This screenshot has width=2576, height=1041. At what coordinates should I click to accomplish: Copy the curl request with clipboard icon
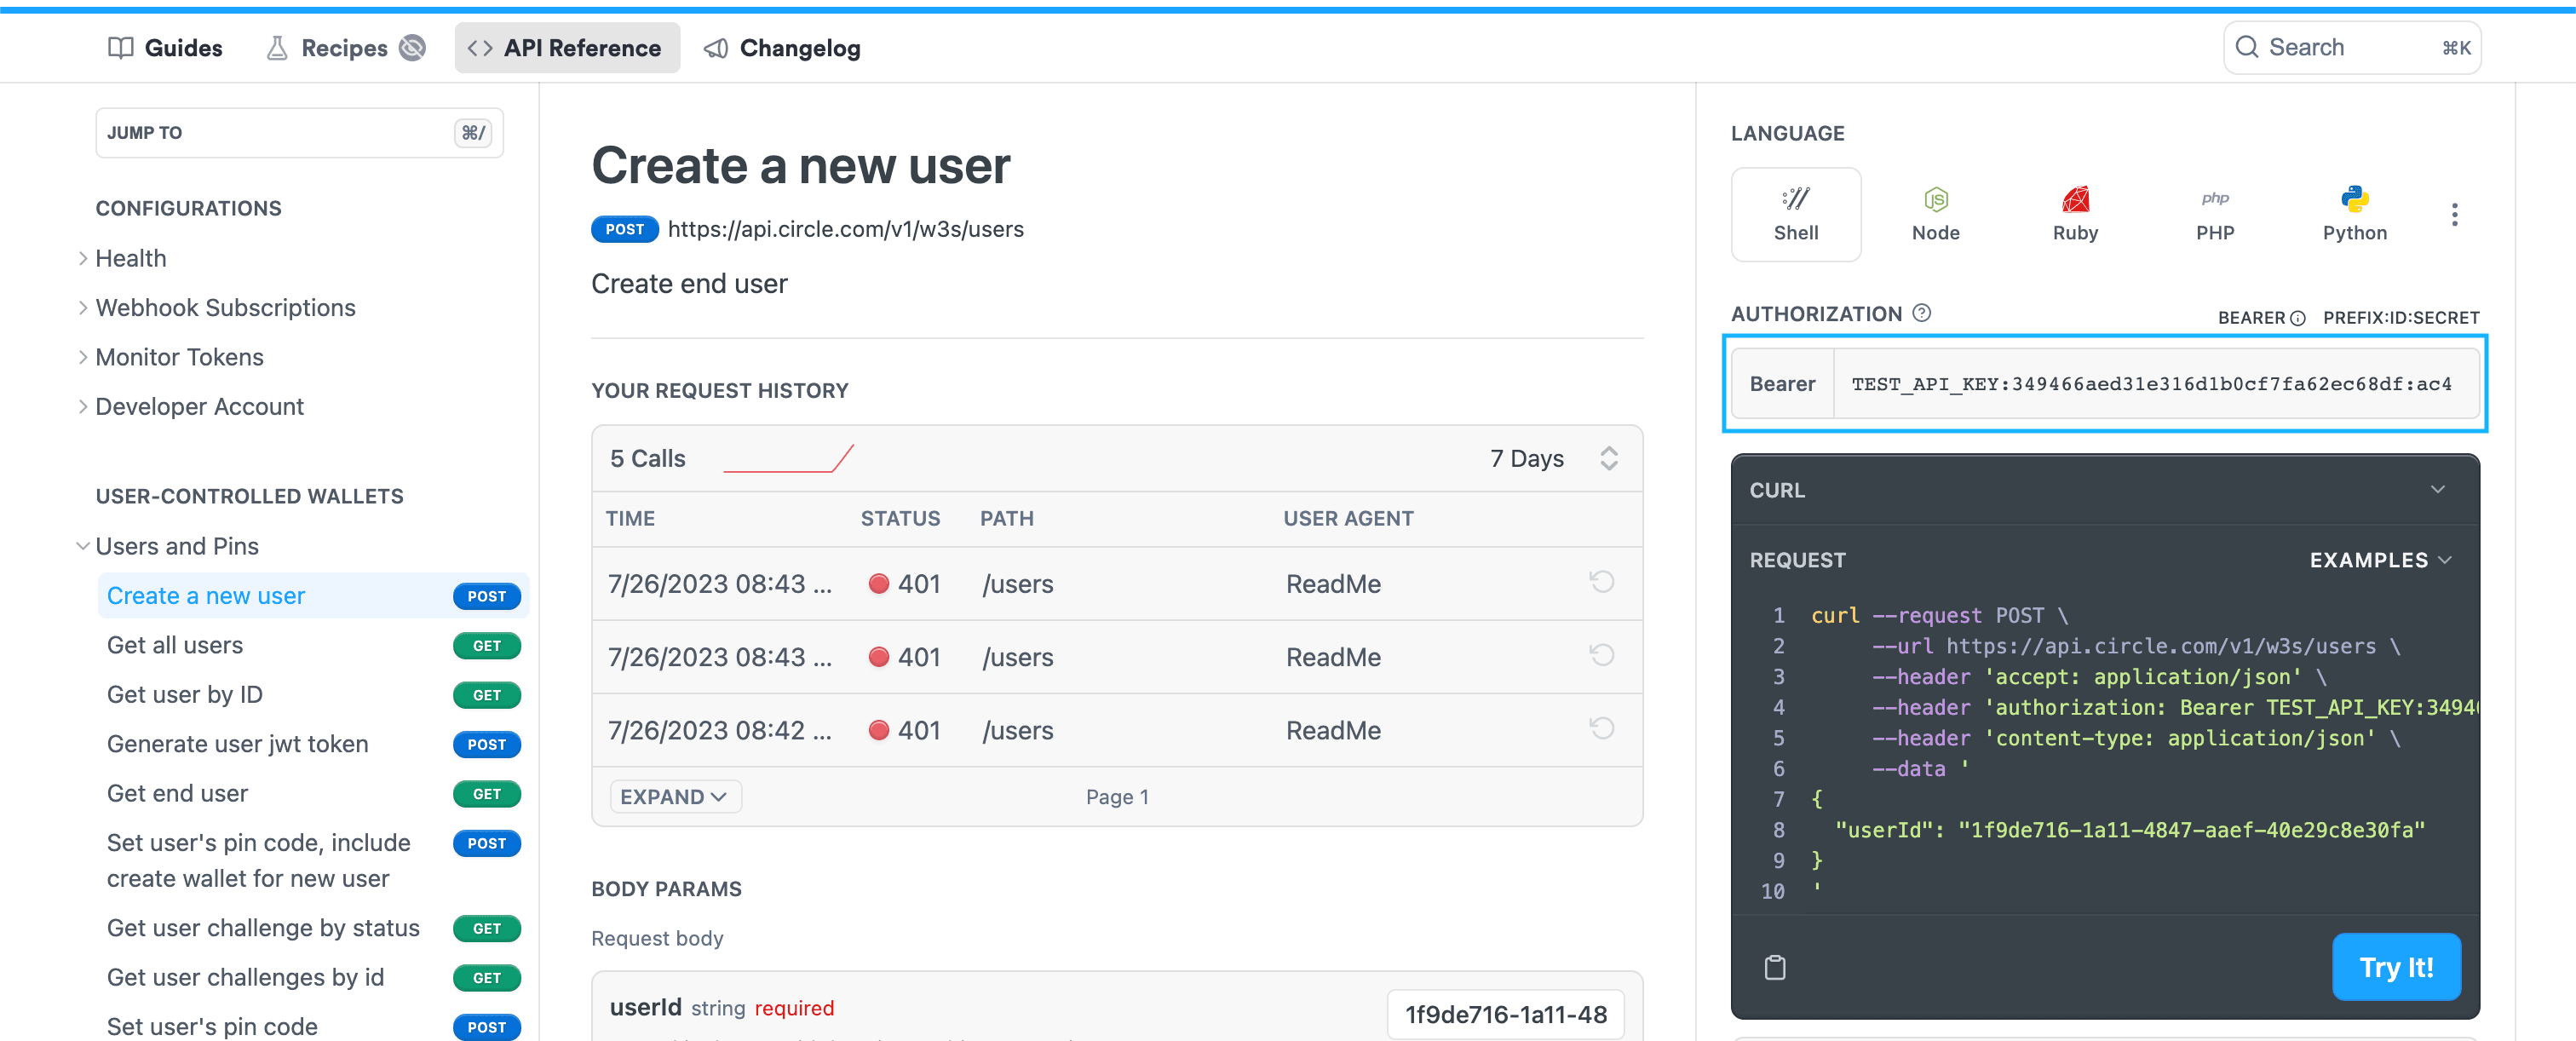click(x=1774, y=967)
